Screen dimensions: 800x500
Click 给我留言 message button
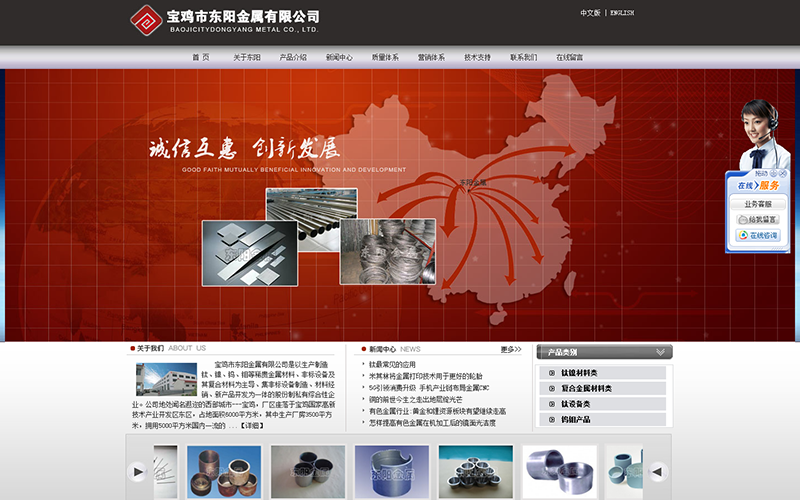pyautogui.click(x=758, y=219)
